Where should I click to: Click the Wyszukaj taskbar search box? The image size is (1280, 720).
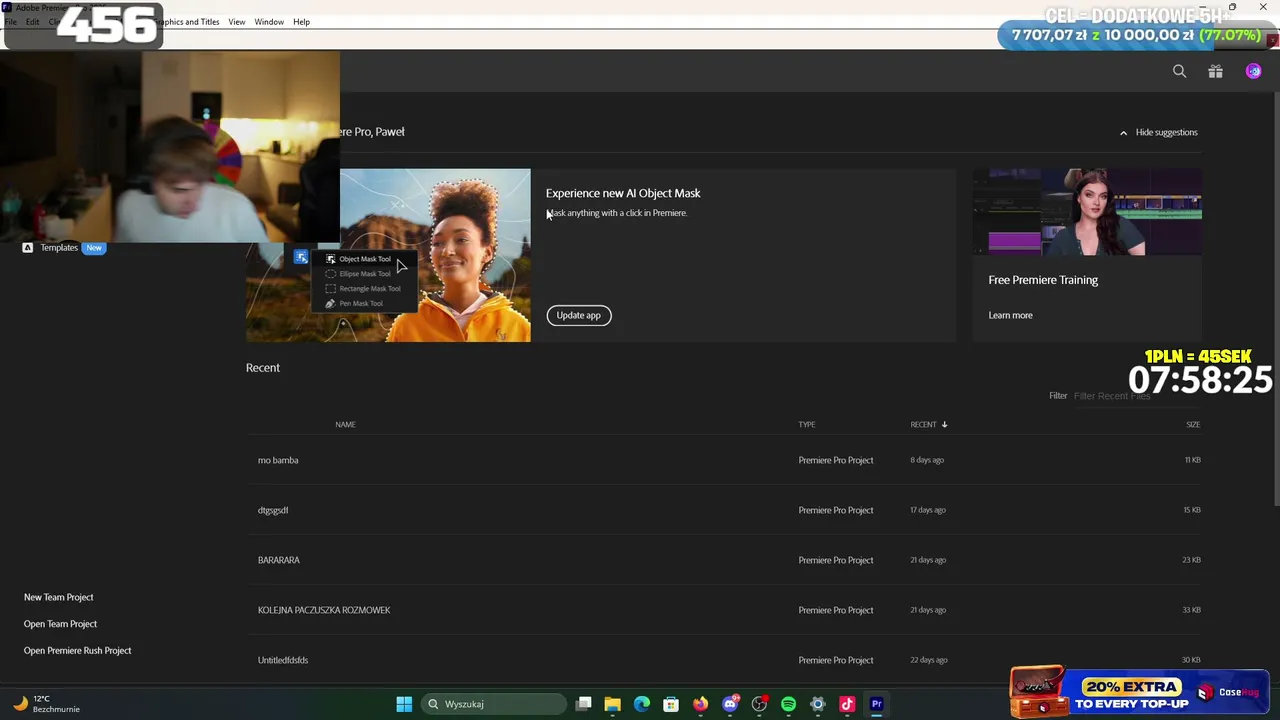pyautogui.click(x=495, y=704)
